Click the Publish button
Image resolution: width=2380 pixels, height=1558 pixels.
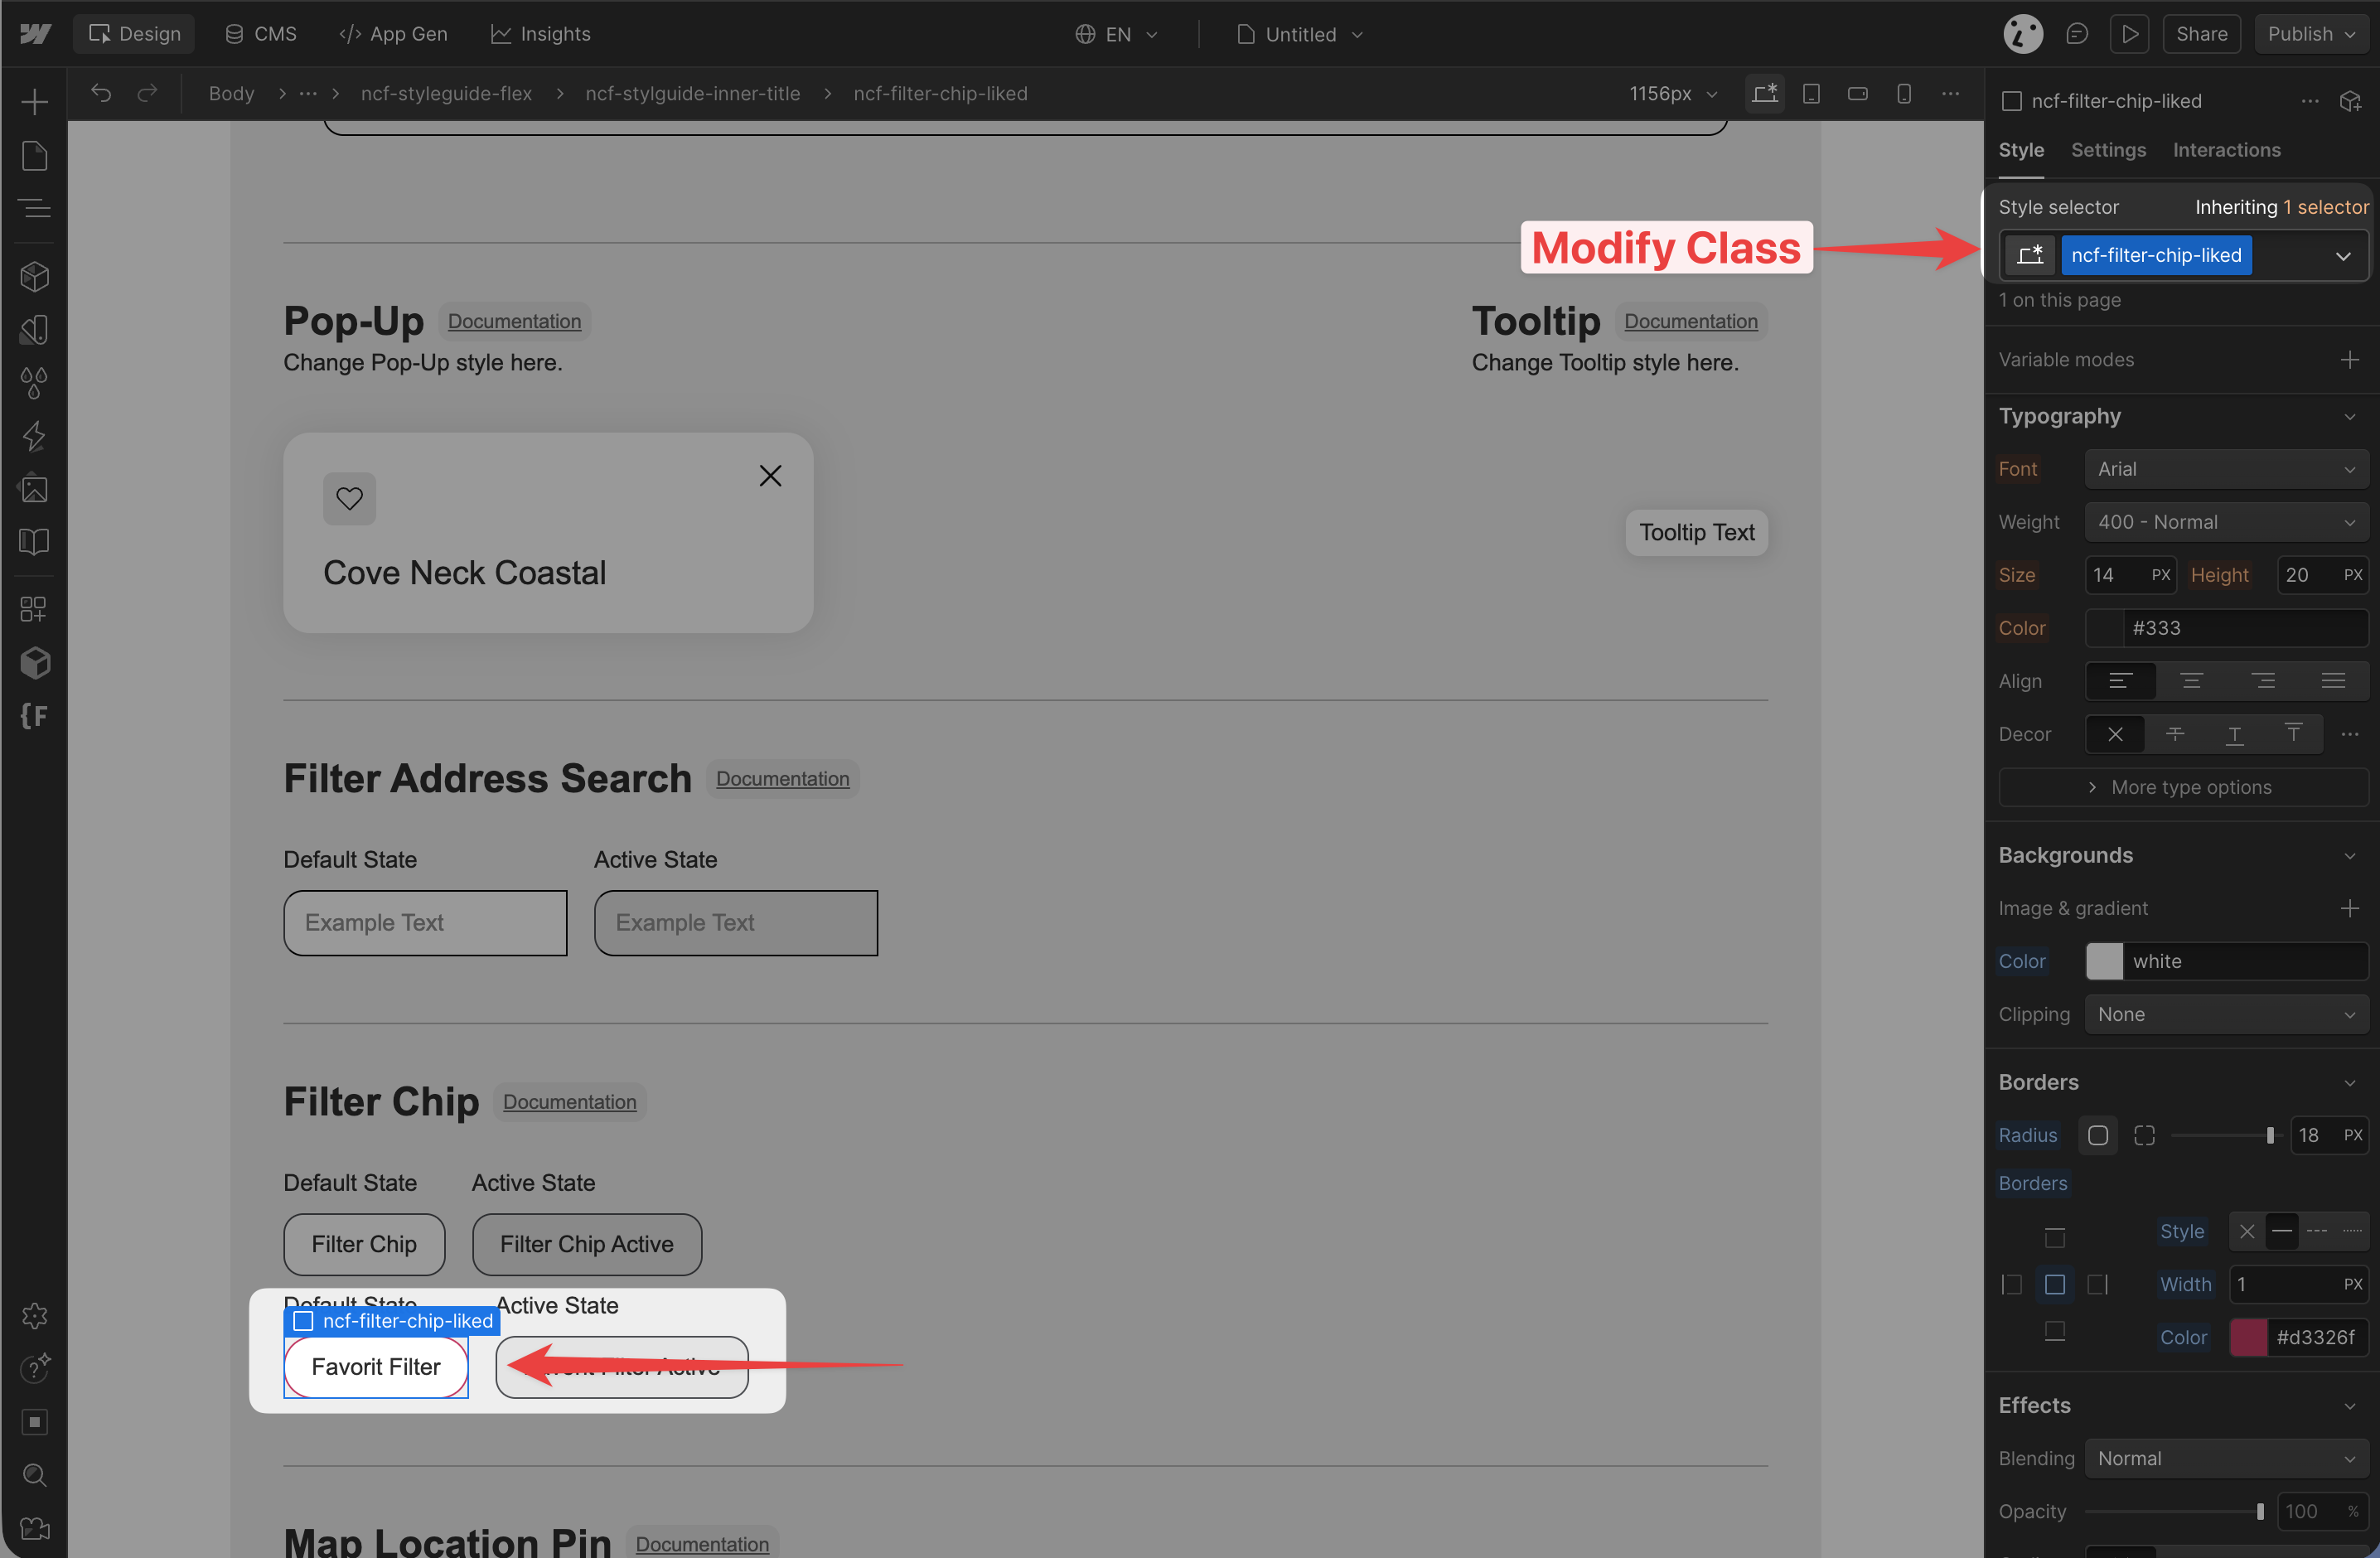click(x=2311, y=34)
